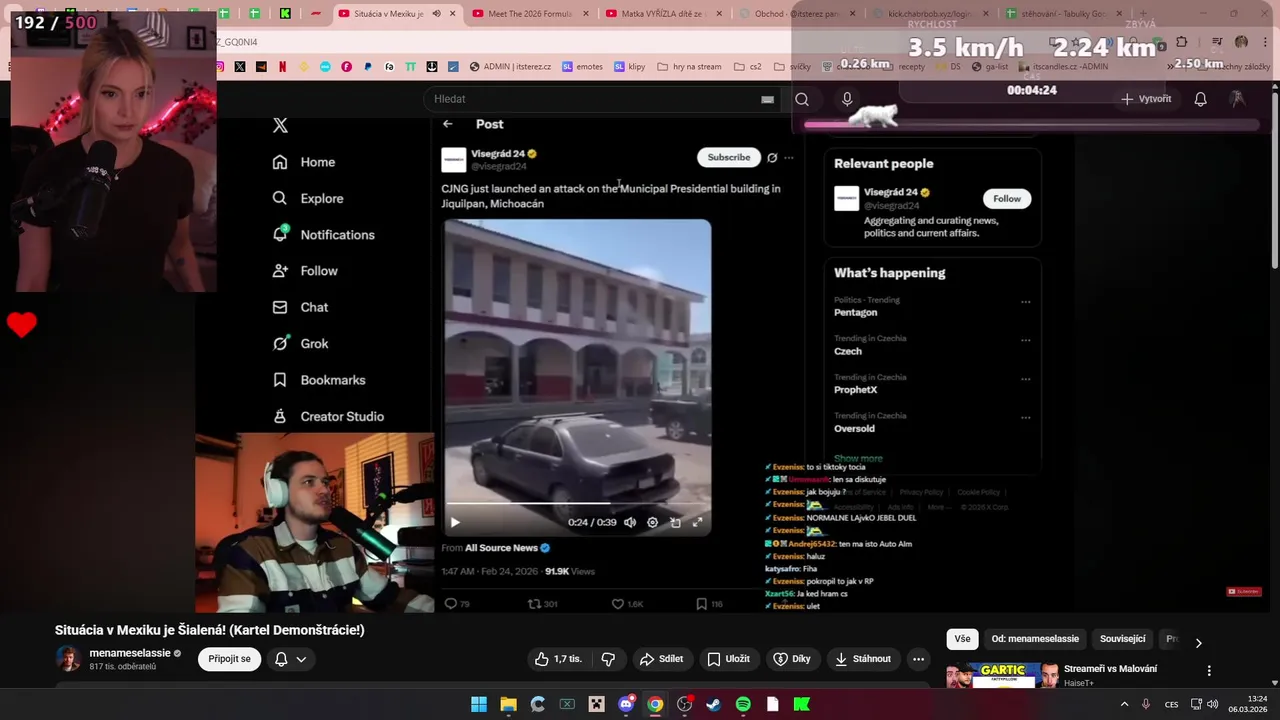Seek on the X video progress bar
Viewport: 1280px width, 720px height.
tap(578, 503)
